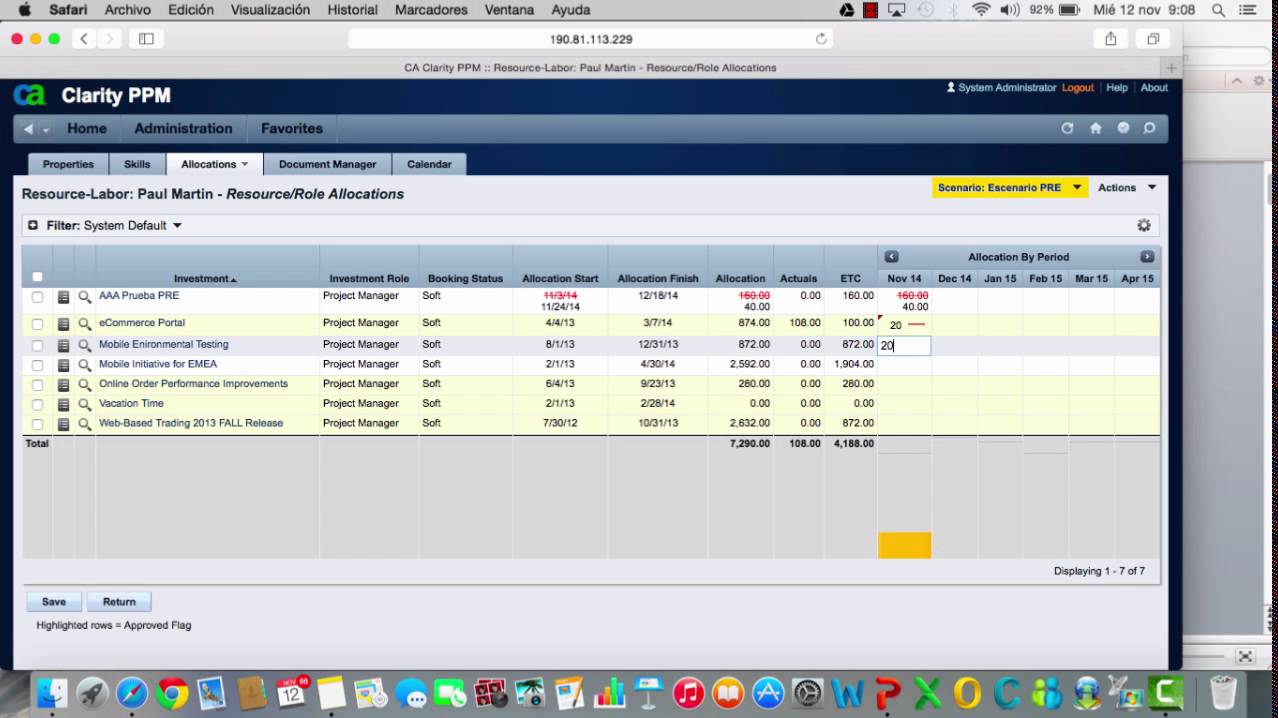The height and width of the screenshot is (718, 1278).
Task: Click orange Nov 14 total bar
Action: pos(904,545)
